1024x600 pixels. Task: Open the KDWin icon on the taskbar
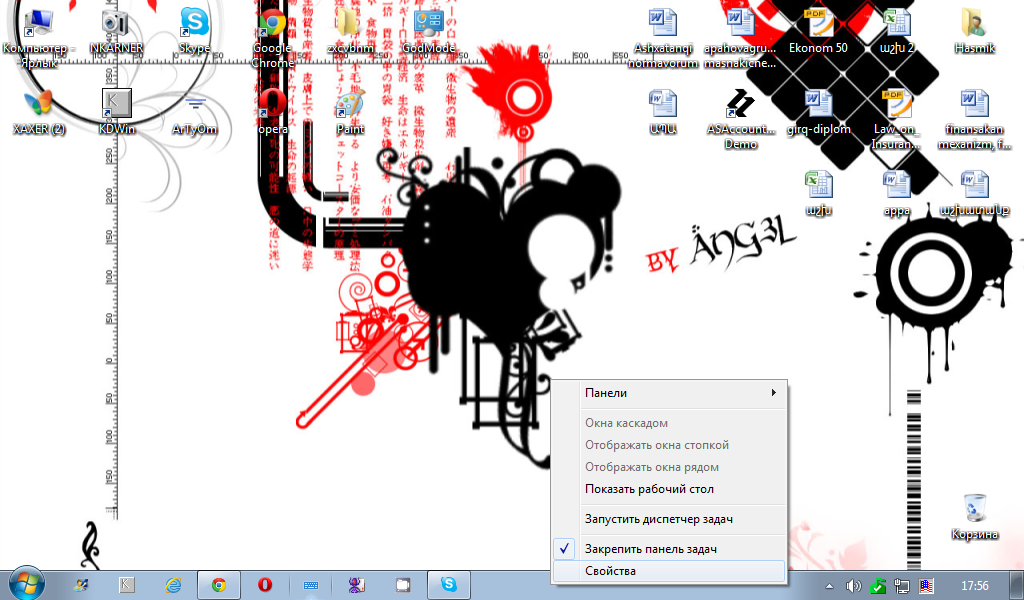point(127,585)
